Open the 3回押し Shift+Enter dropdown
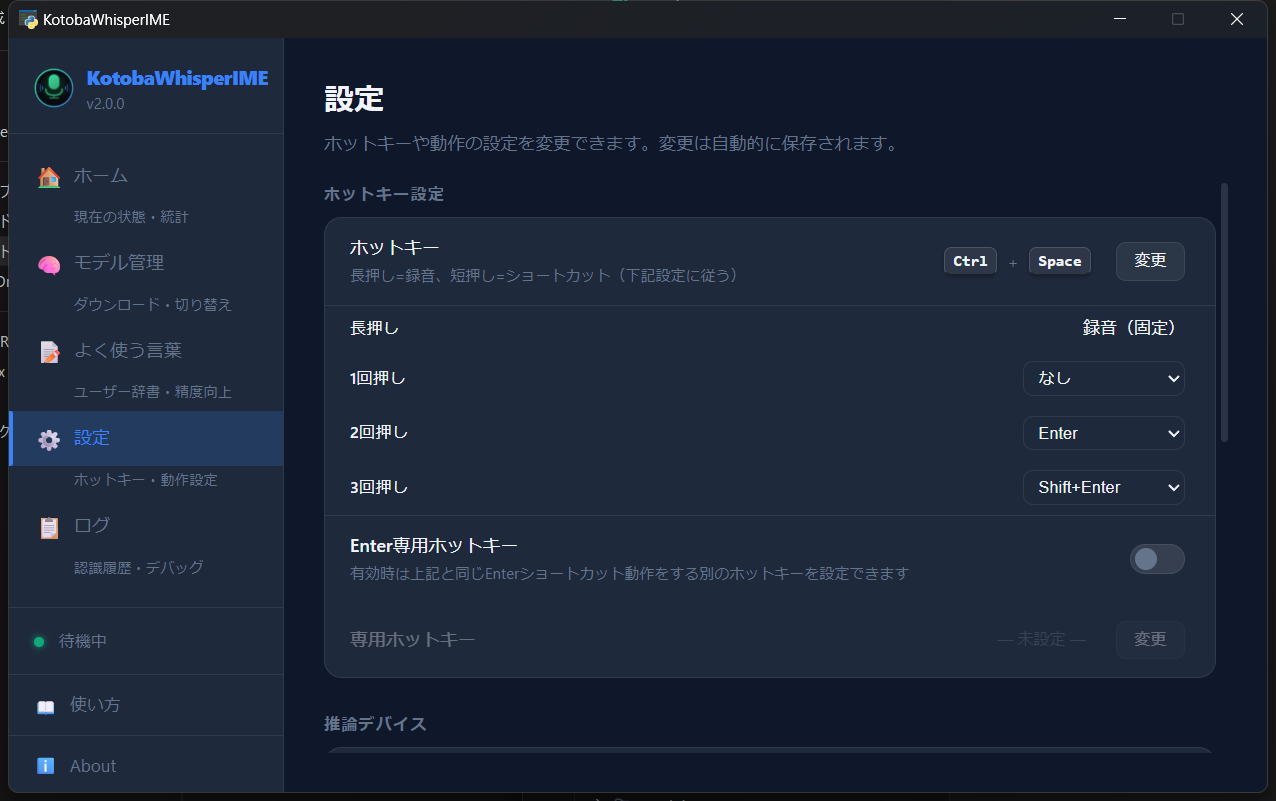The height and width of the screenshot is (801, 1276). click(1103, 487)
